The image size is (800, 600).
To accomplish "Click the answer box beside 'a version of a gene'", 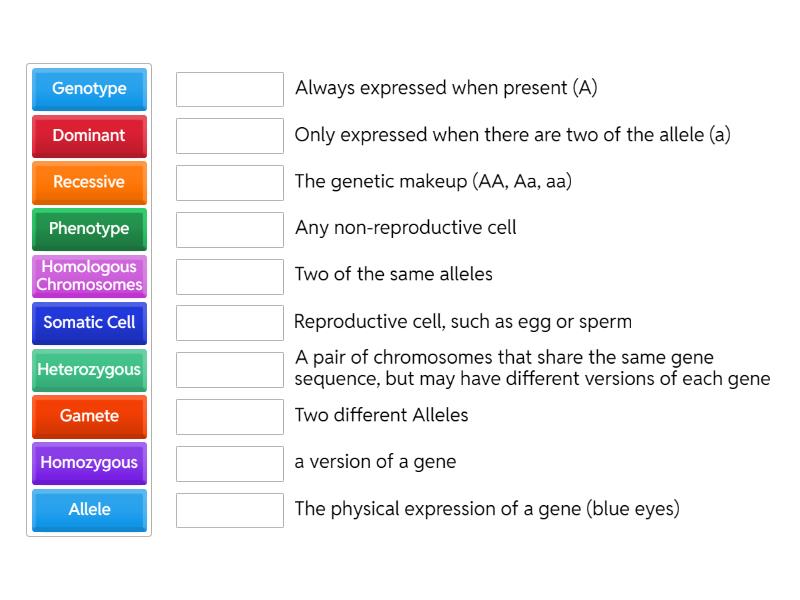I will [x=229, y=463].
